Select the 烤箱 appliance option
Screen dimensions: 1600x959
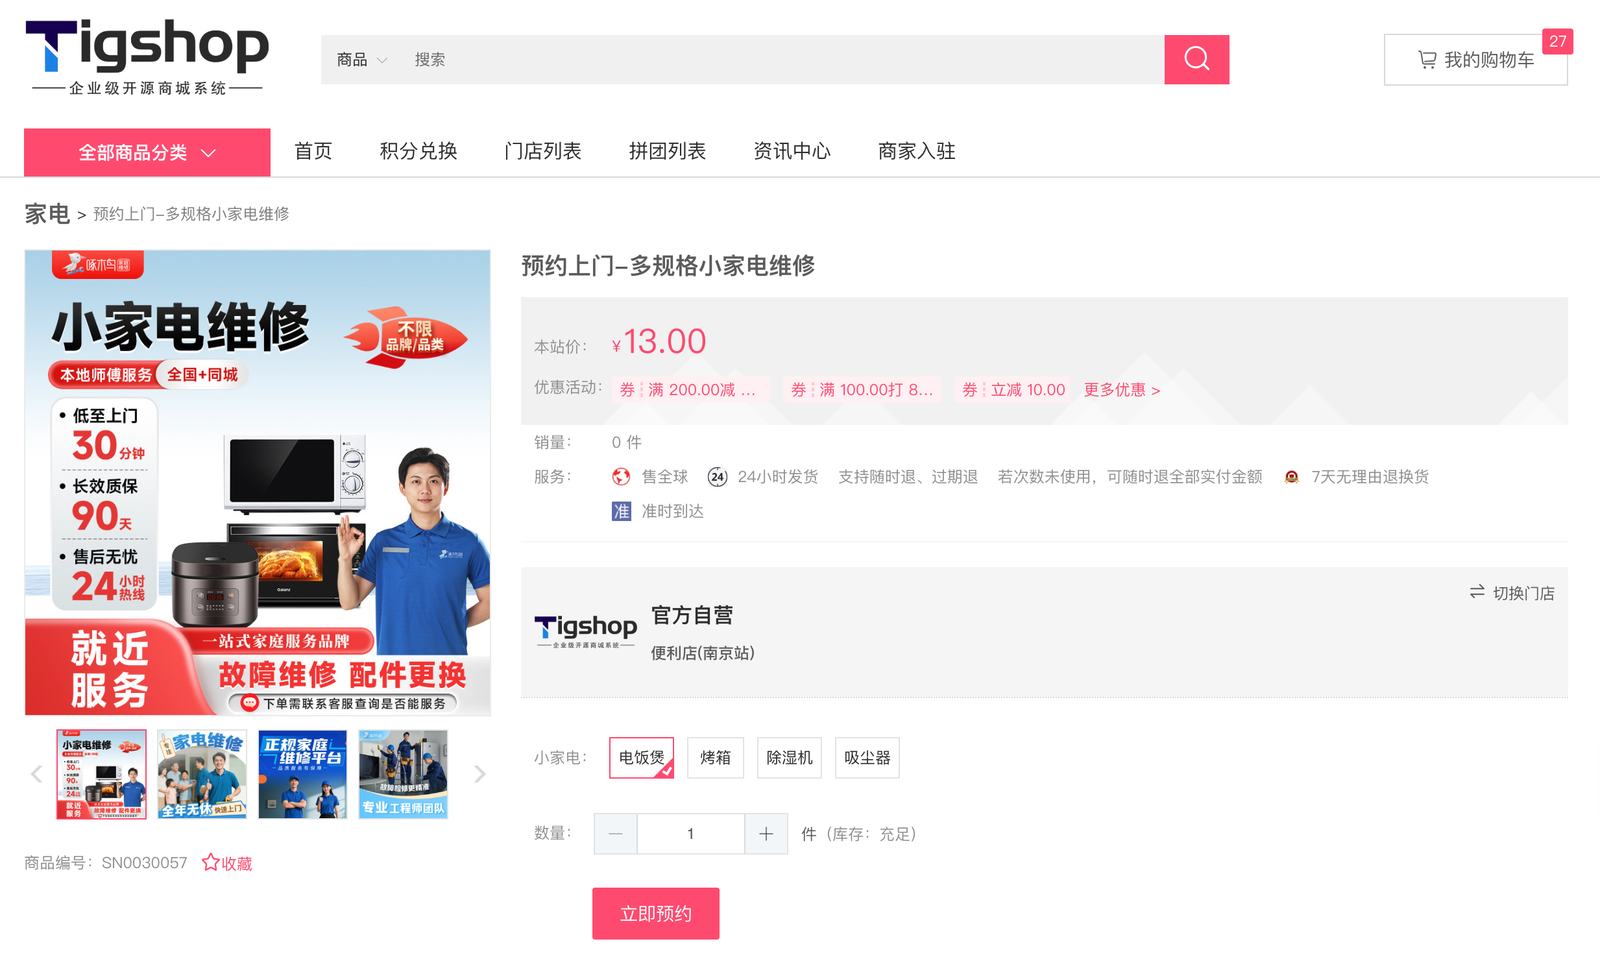click(715, 758)
